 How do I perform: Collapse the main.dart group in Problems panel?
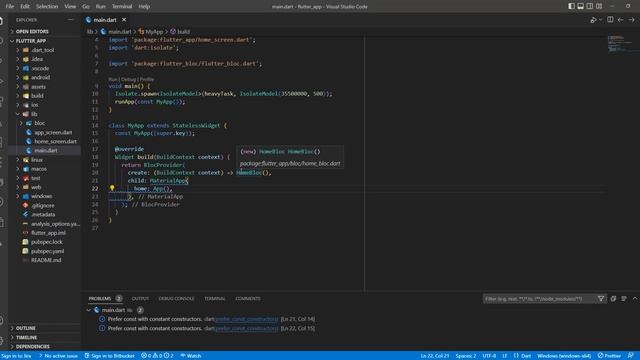pos(89,310)
